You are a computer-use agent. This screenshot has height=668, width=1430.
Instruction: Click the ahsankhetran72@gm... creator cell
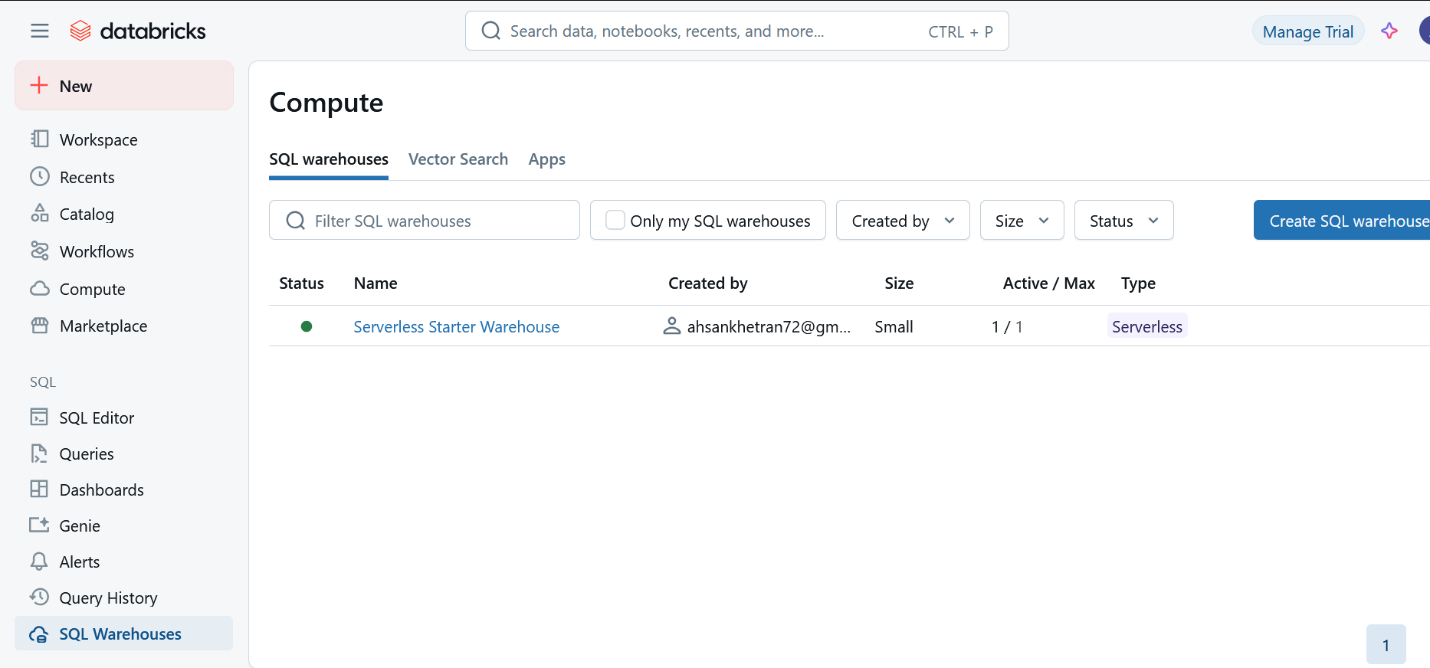758,327
